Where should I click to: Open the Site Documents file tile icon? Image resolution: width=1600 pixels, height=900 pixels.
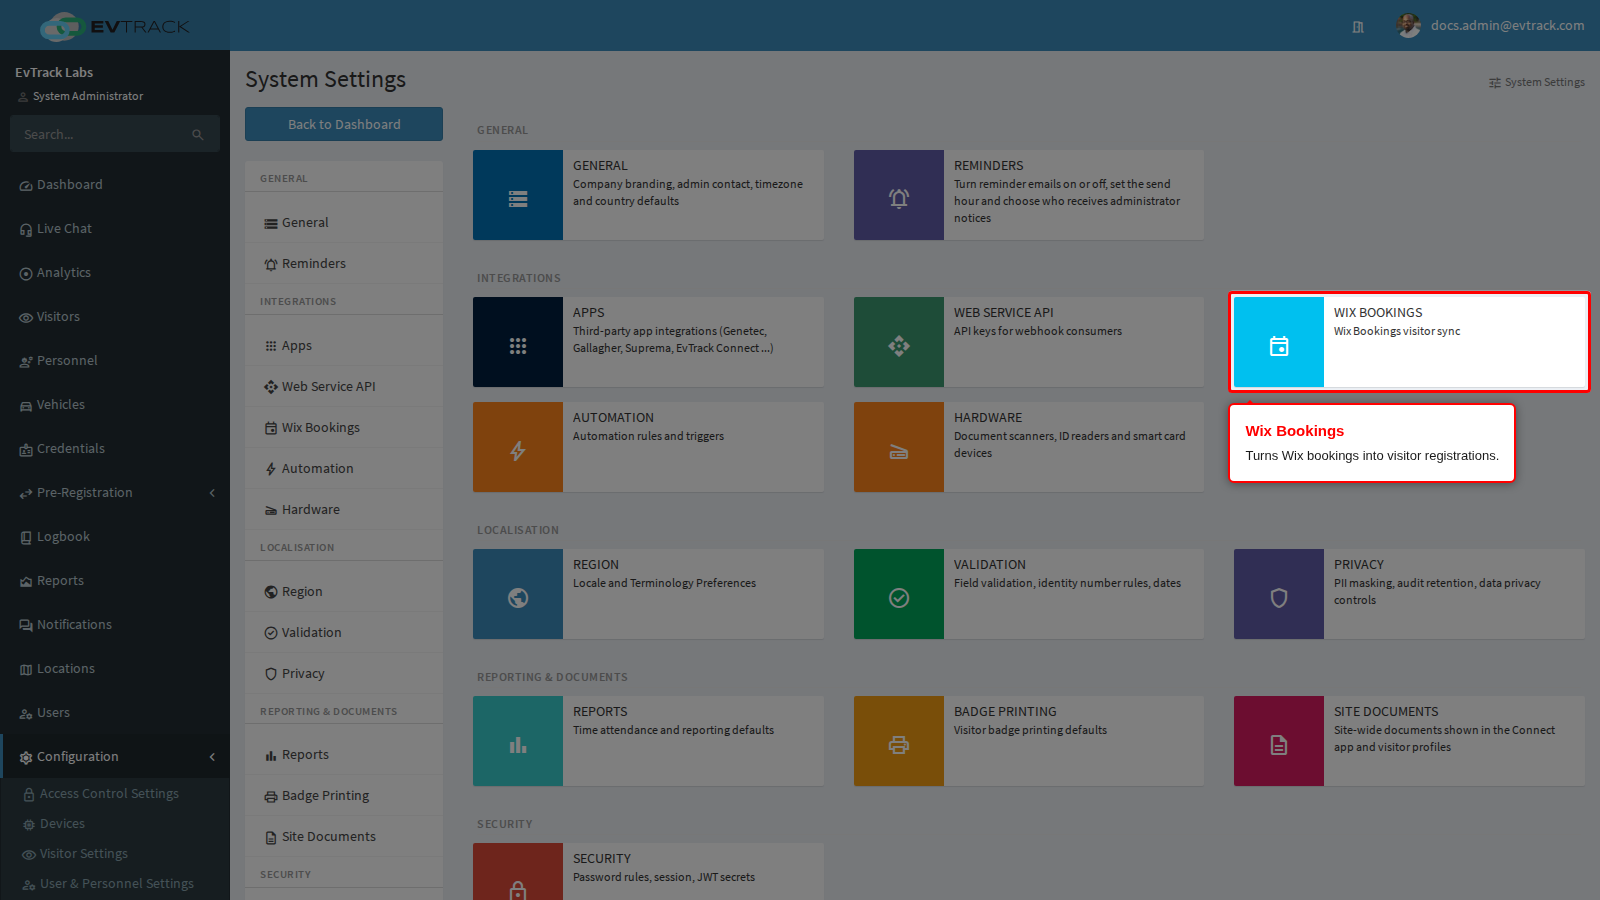coord(1279,741)
